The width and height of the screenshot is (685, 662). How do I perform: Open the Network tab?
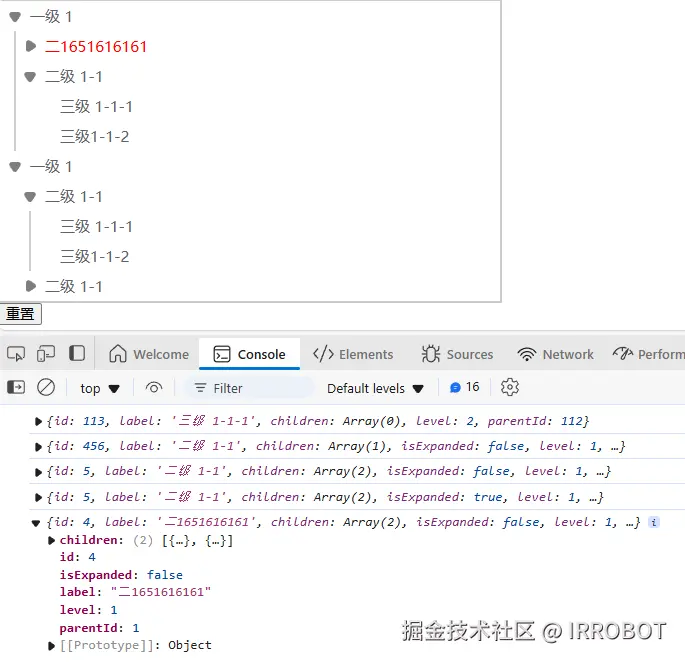click(x=555, y=354)
